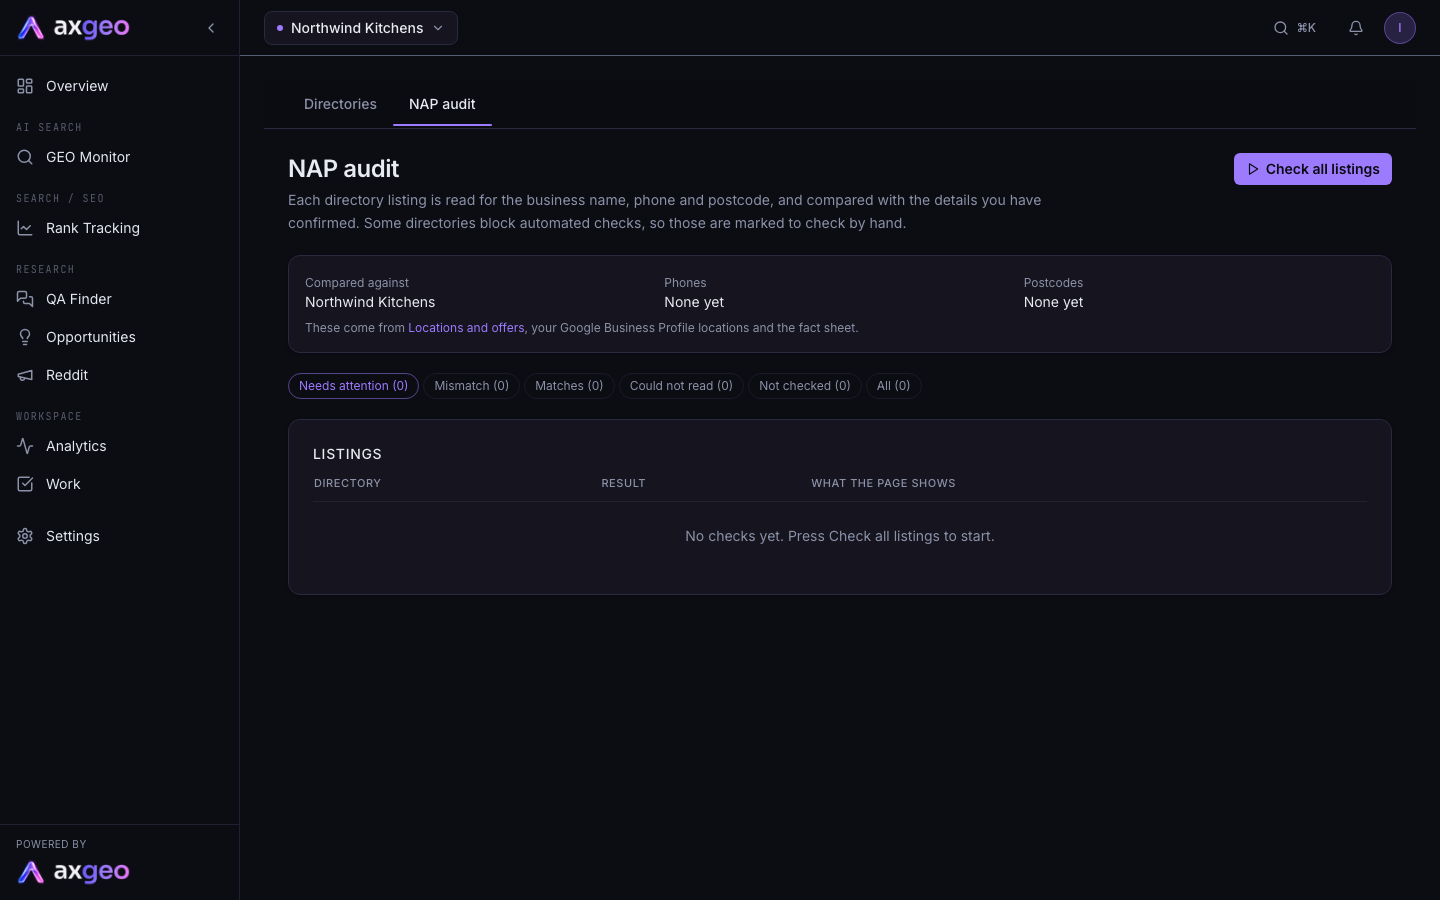Click the NAP audit page heading
This screenshot has height=900, width=1440.
343,169
